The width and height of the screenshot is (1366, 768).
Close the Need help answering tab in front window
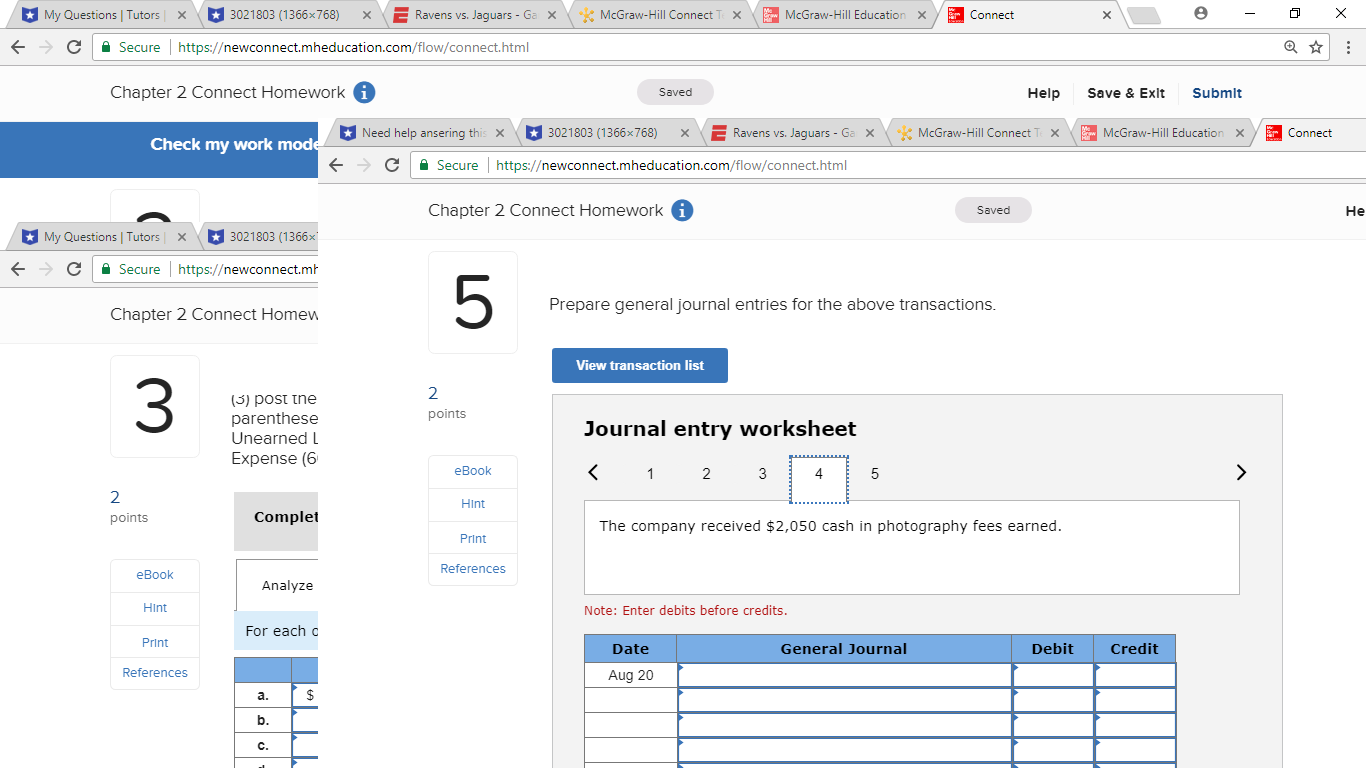pyautogui.click(x=499, y=133)
